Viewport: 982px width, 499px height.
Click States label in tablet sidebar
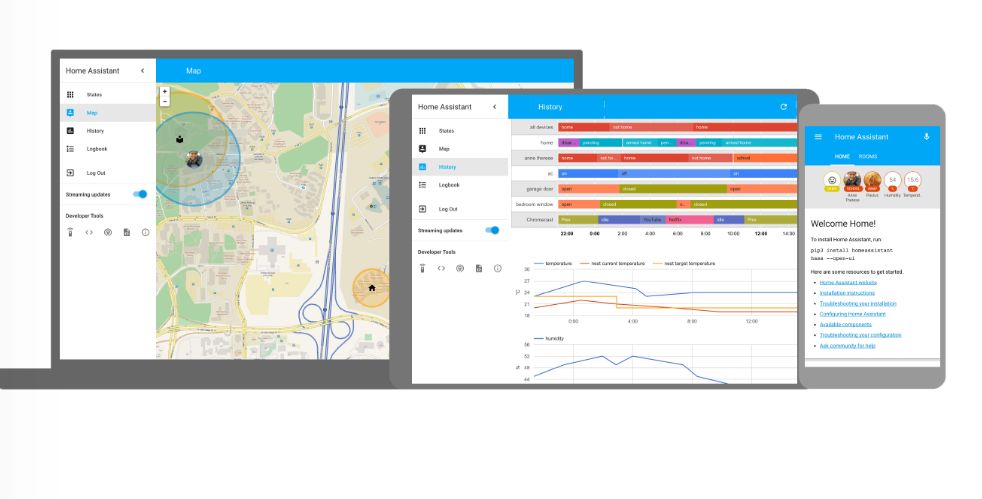(x=447, y=131)
